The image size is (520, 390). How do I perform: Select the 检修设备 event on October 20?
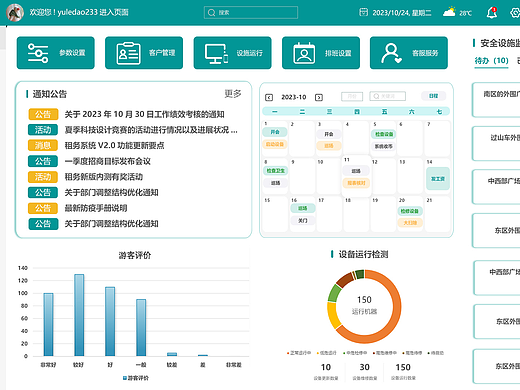coord(410,211)
